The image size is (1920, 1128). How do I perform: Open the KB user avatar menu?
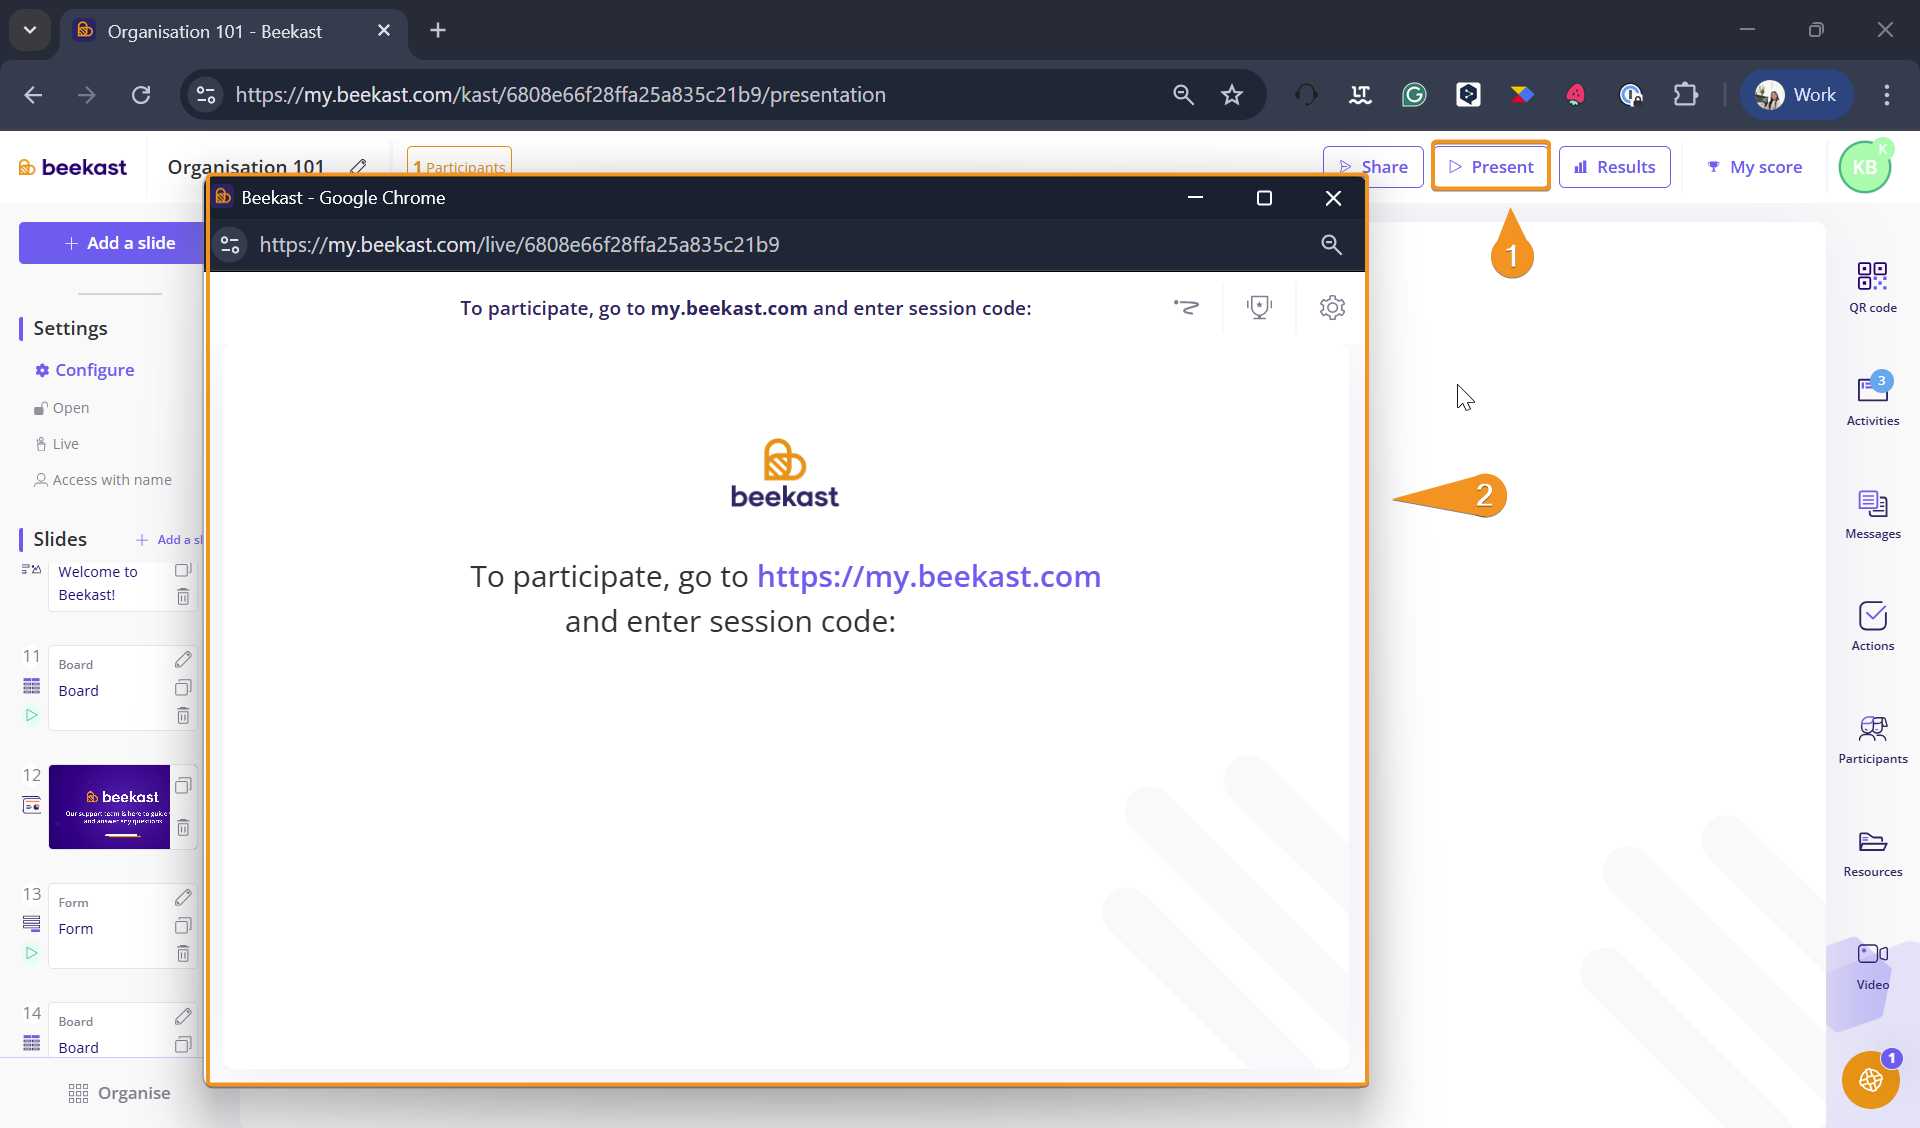(1864, 167)
